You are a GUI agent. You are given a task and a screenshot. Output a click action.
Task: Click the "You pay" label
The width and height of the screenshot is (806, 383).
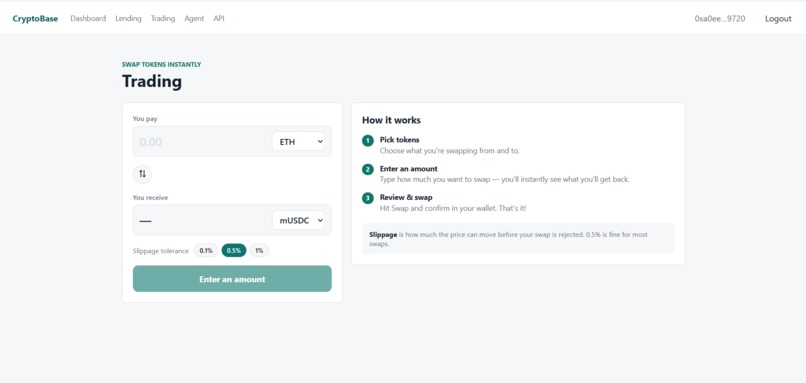(x=145, y=119)
